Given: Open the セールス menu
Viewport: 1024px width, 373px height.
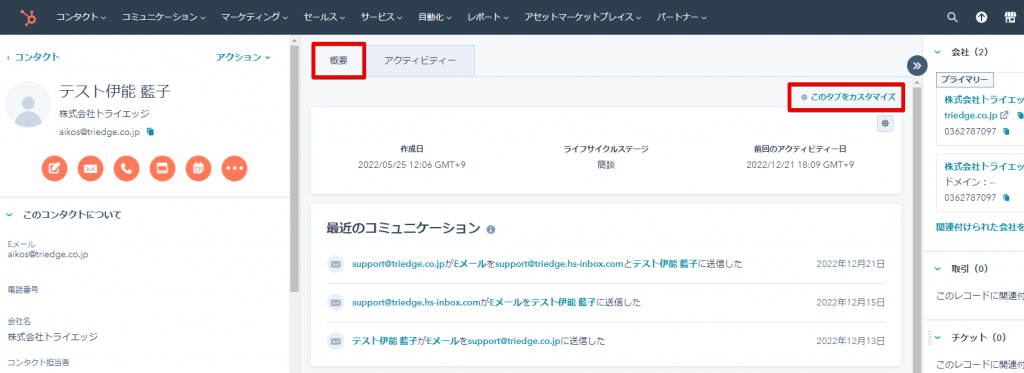Looking at the screenshot, I should 324,18.
